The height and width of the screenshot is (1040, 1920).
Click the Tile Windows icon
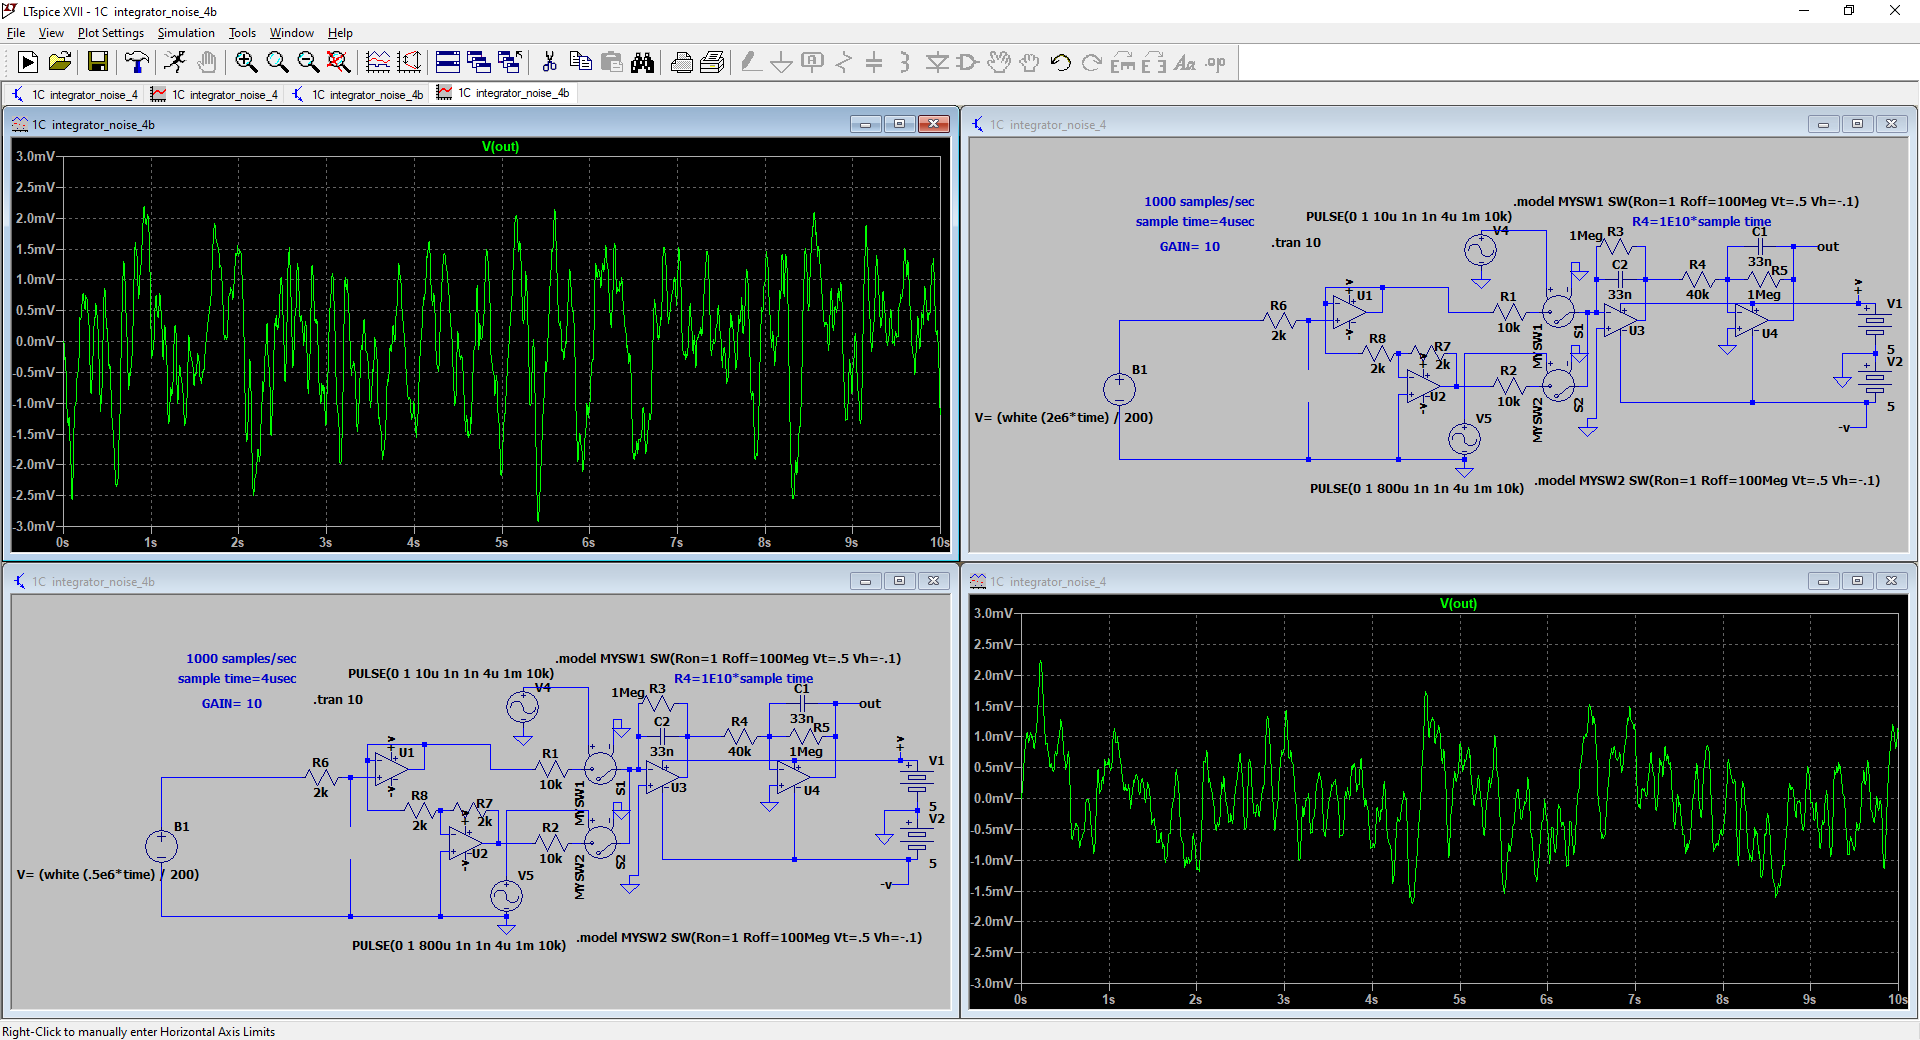point(448,63)
